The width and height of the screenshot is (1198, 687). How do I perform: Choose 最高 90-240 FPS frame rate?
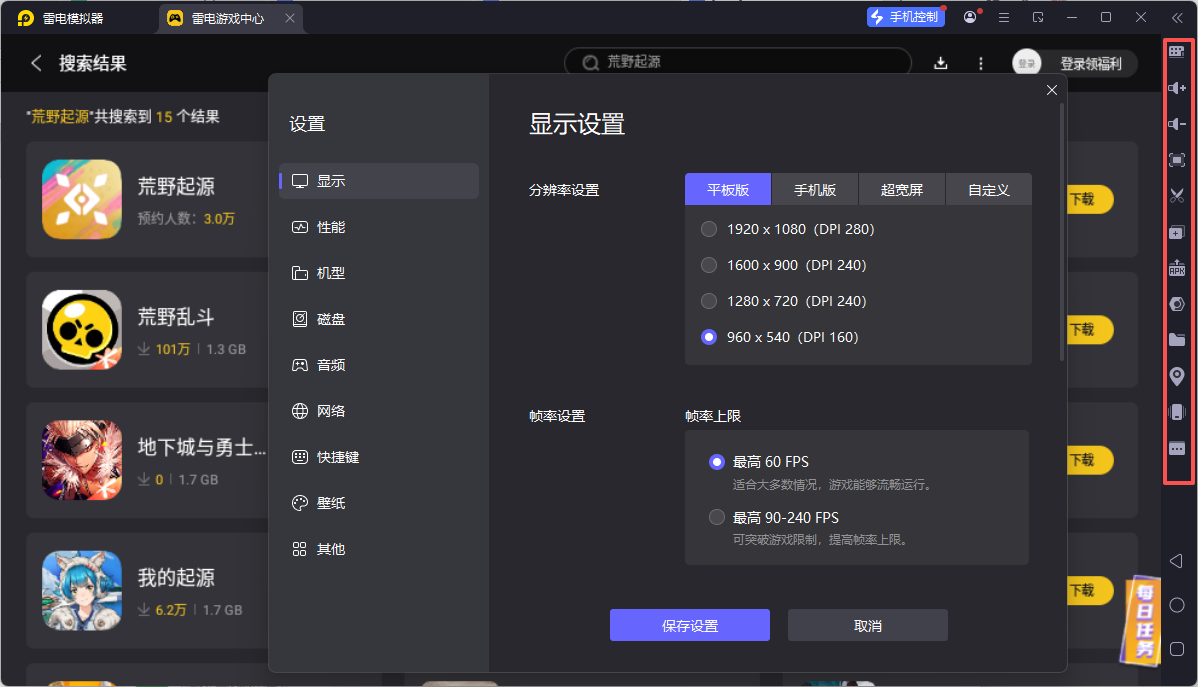tap(717, 517)
